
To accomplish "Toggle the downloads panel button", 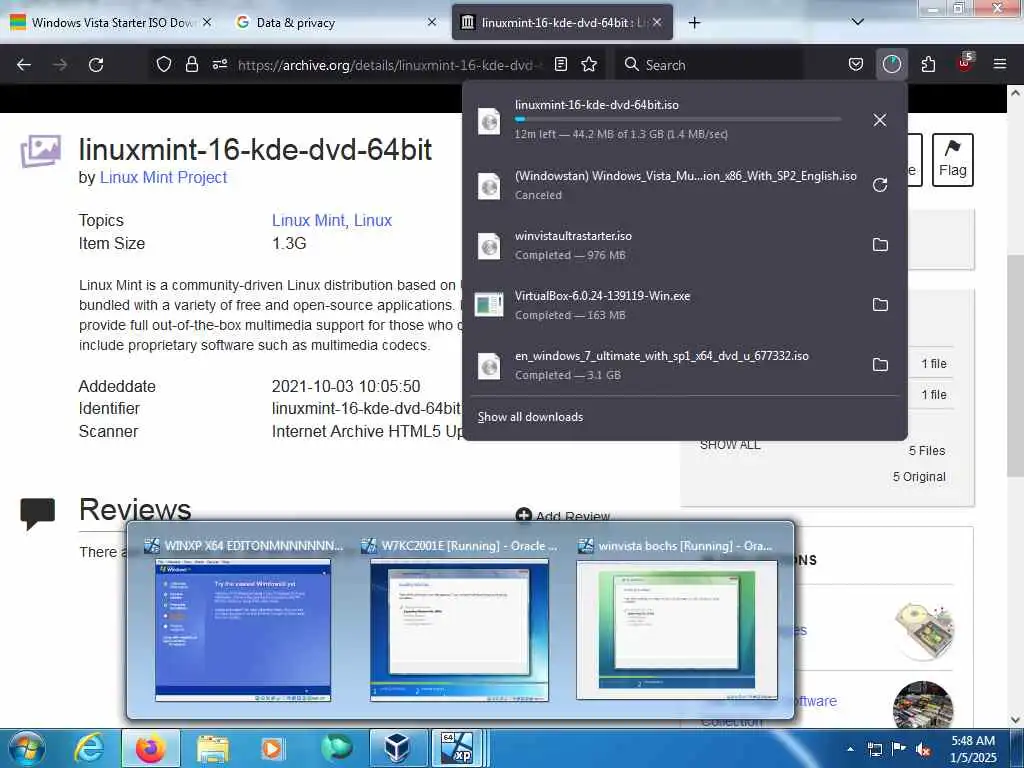I will click(891, 65).
